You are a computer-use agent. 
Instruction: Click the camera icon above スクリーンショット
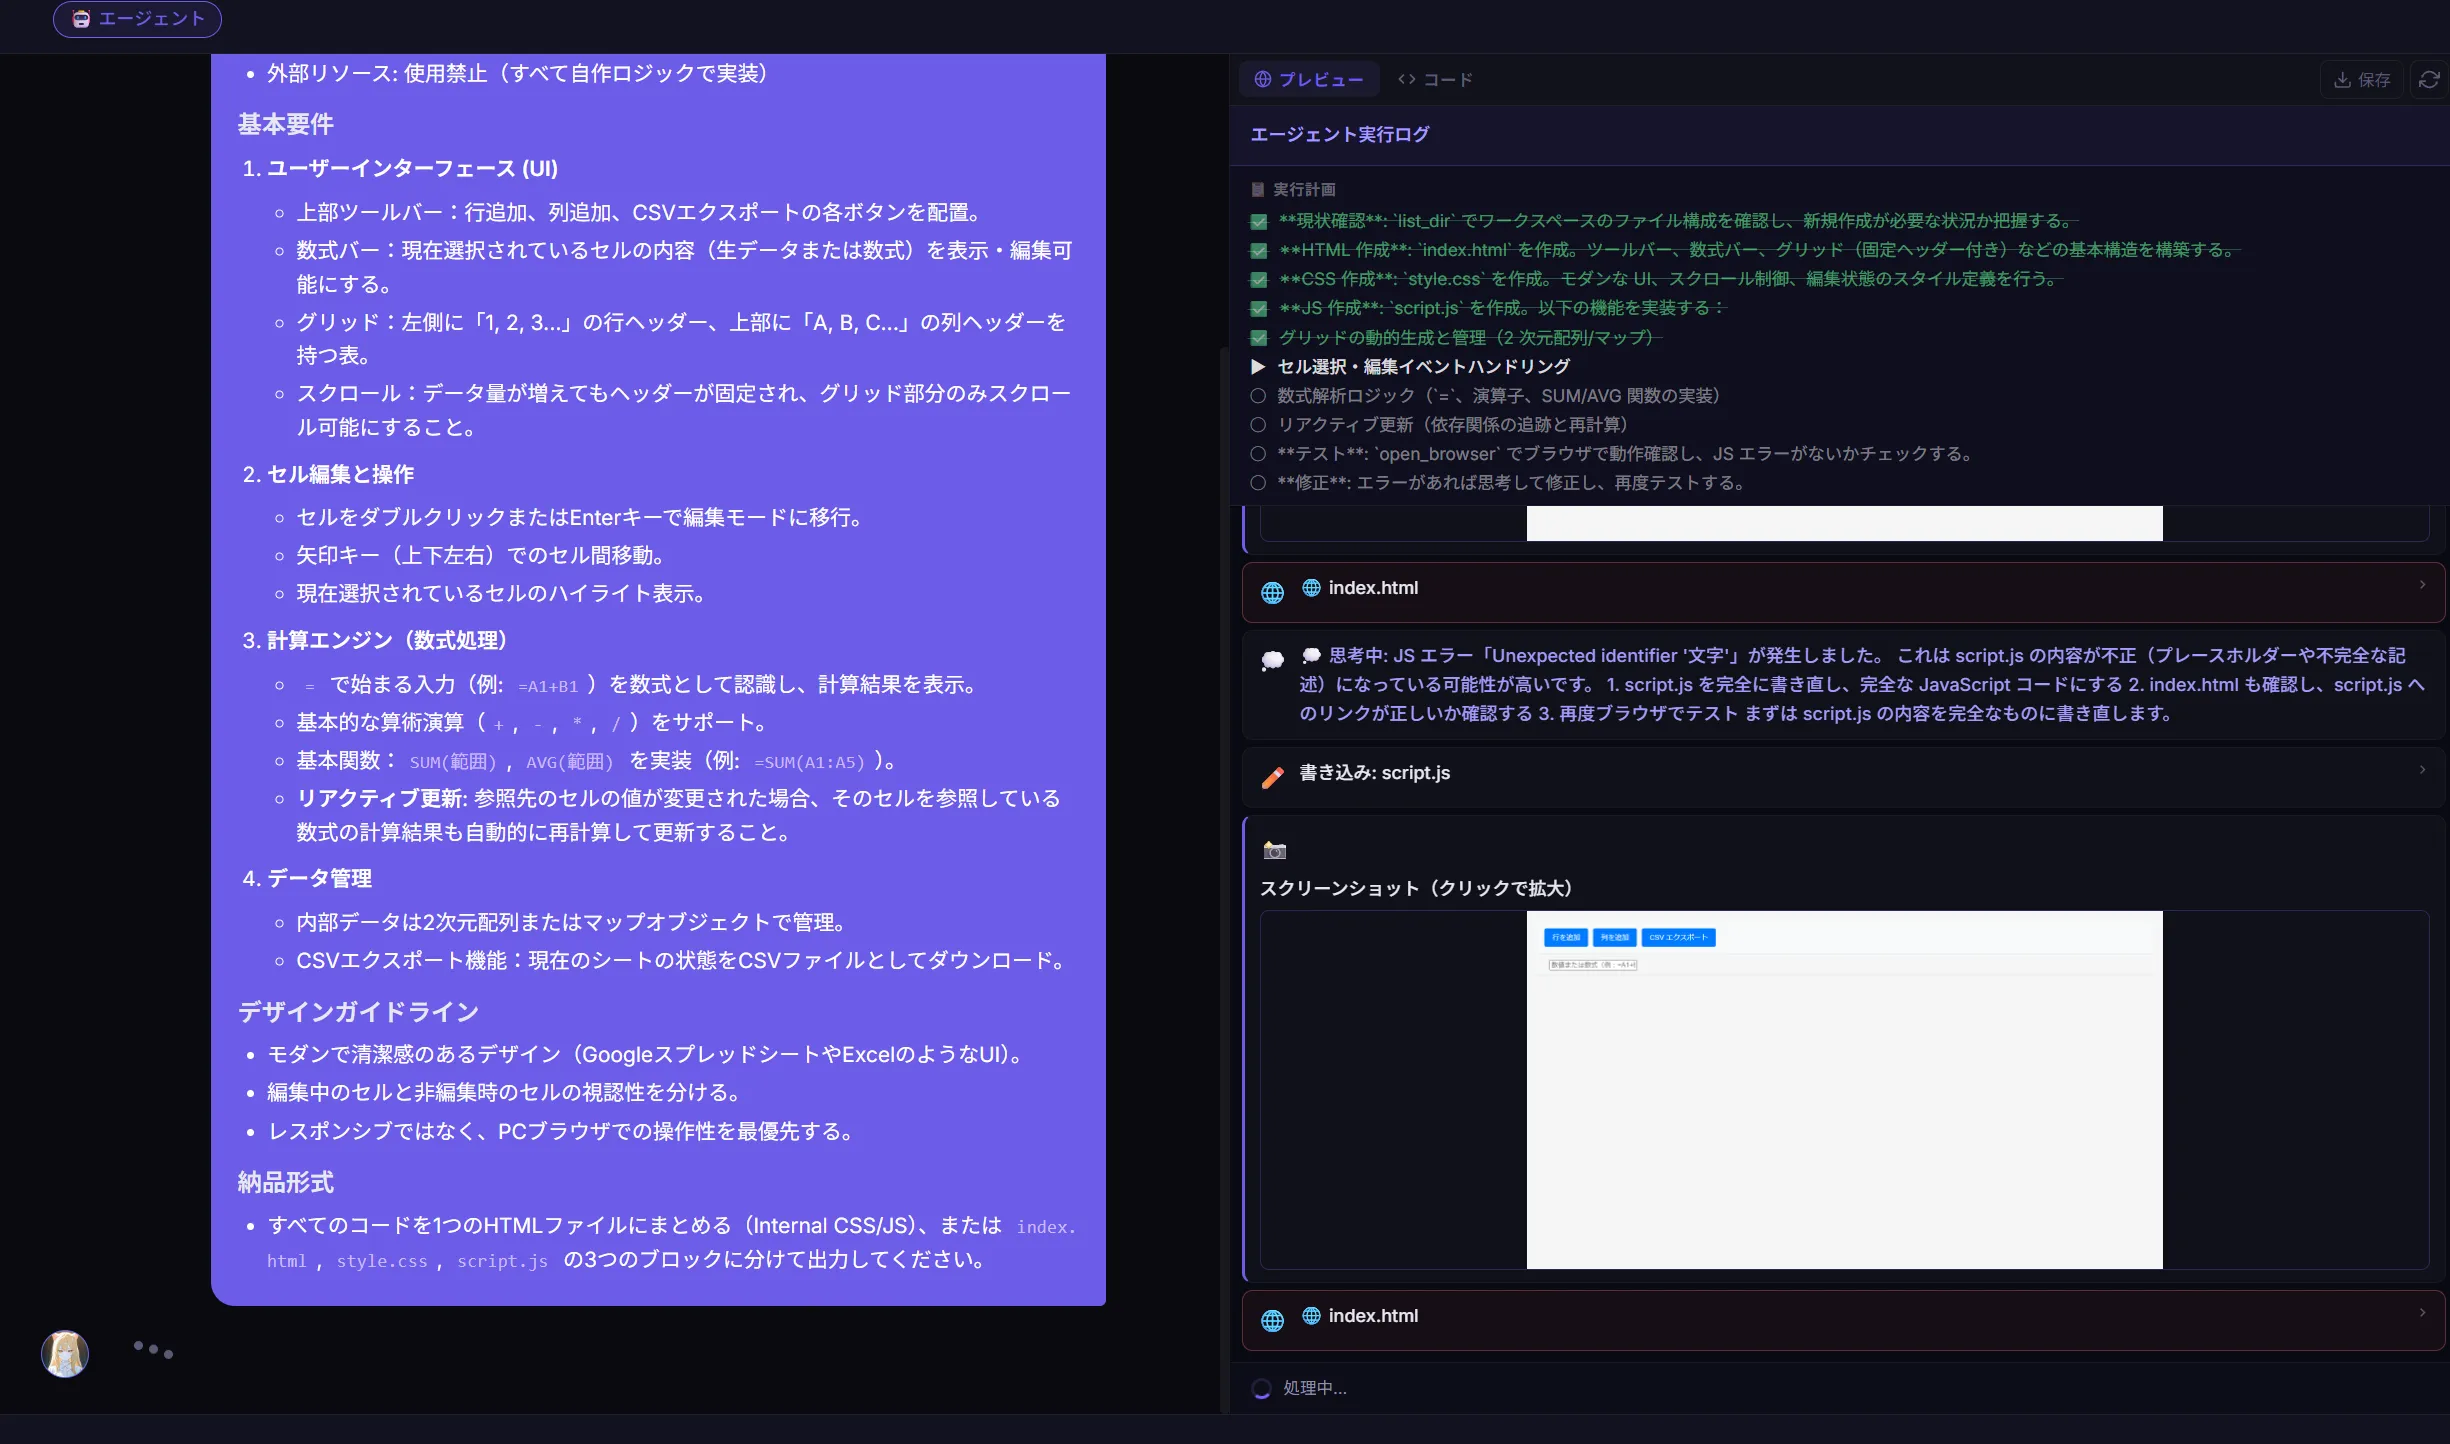[x=1274, y=850]
